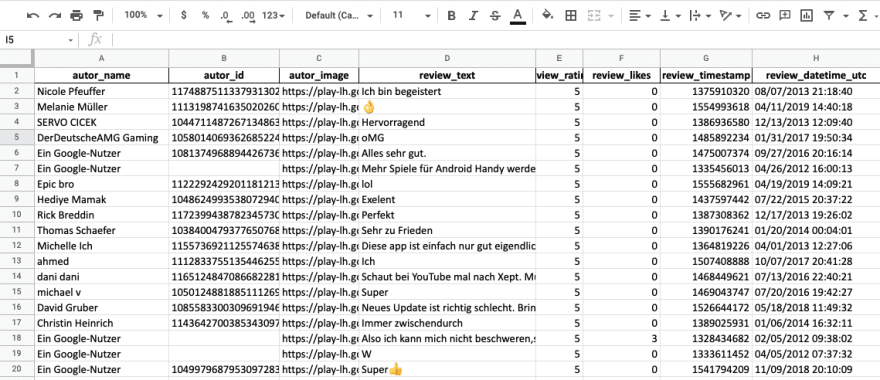The image size is (880, 380).
Task: Select the cell Immer zwischendurch
Action: 447,323
